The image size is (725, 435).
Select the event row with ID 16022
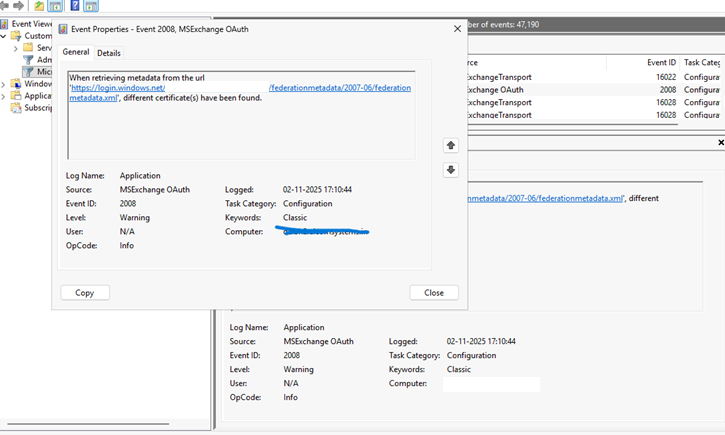(x=596, y=77)
